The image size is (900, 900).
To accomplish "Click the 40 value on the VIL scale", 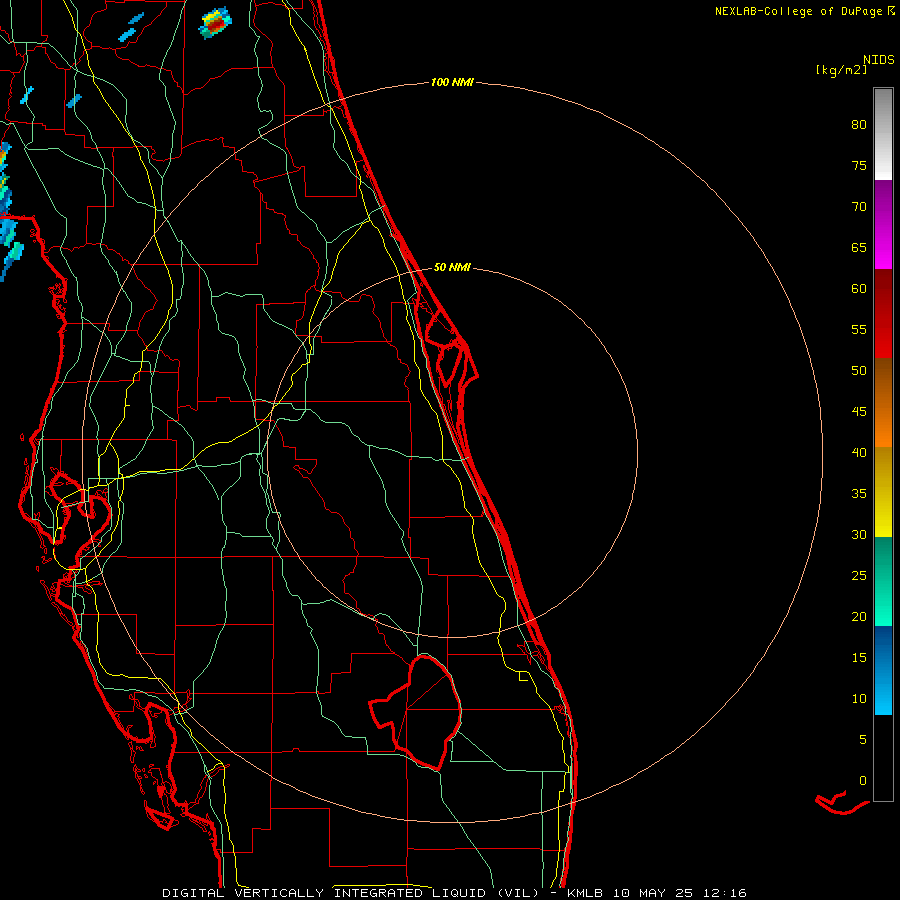I will (x=859, y=452).
